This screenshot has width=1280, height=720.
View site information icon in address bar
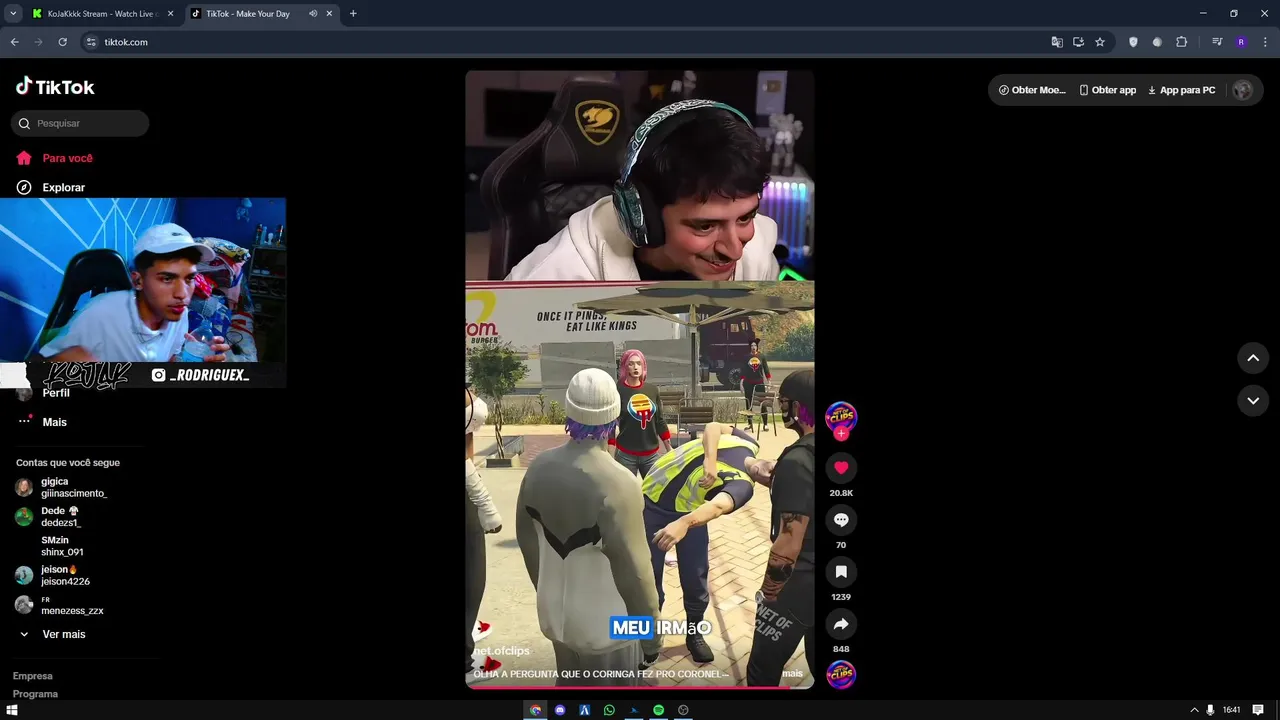click(91, 42)
